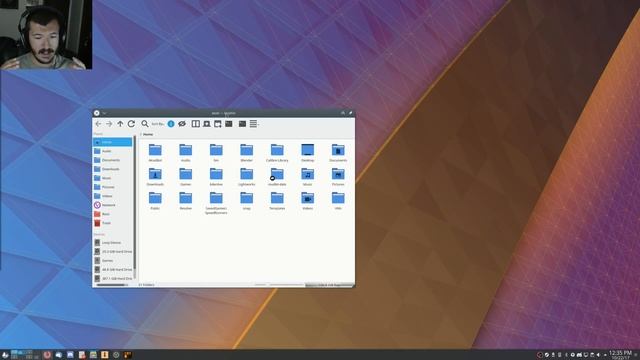Open the application launcher on the taskbar
The width and height of the screenshot is (640, 360).
tap(5, 355)
